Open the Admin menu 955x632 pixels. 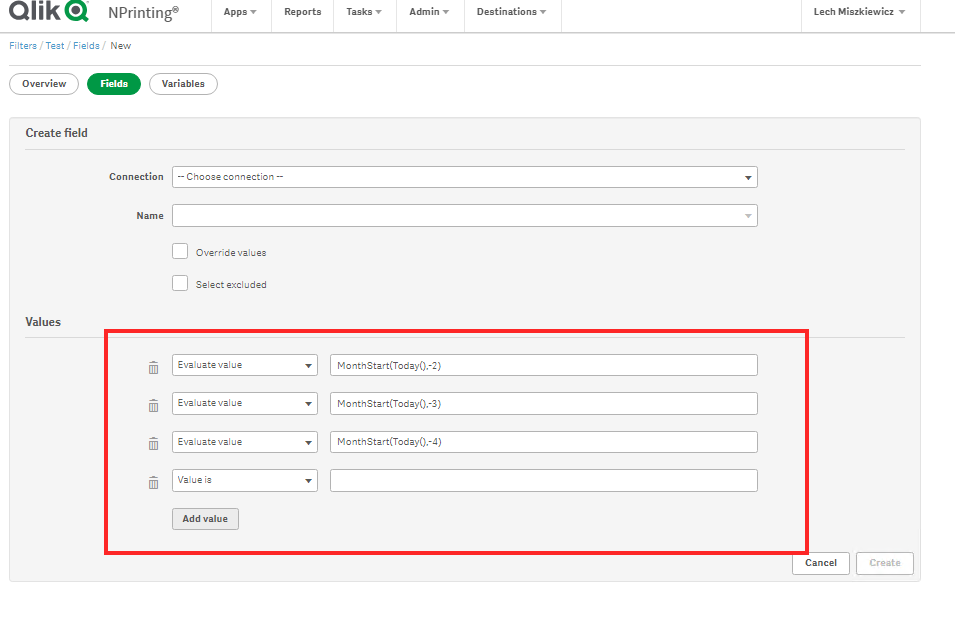coord(429,12)
